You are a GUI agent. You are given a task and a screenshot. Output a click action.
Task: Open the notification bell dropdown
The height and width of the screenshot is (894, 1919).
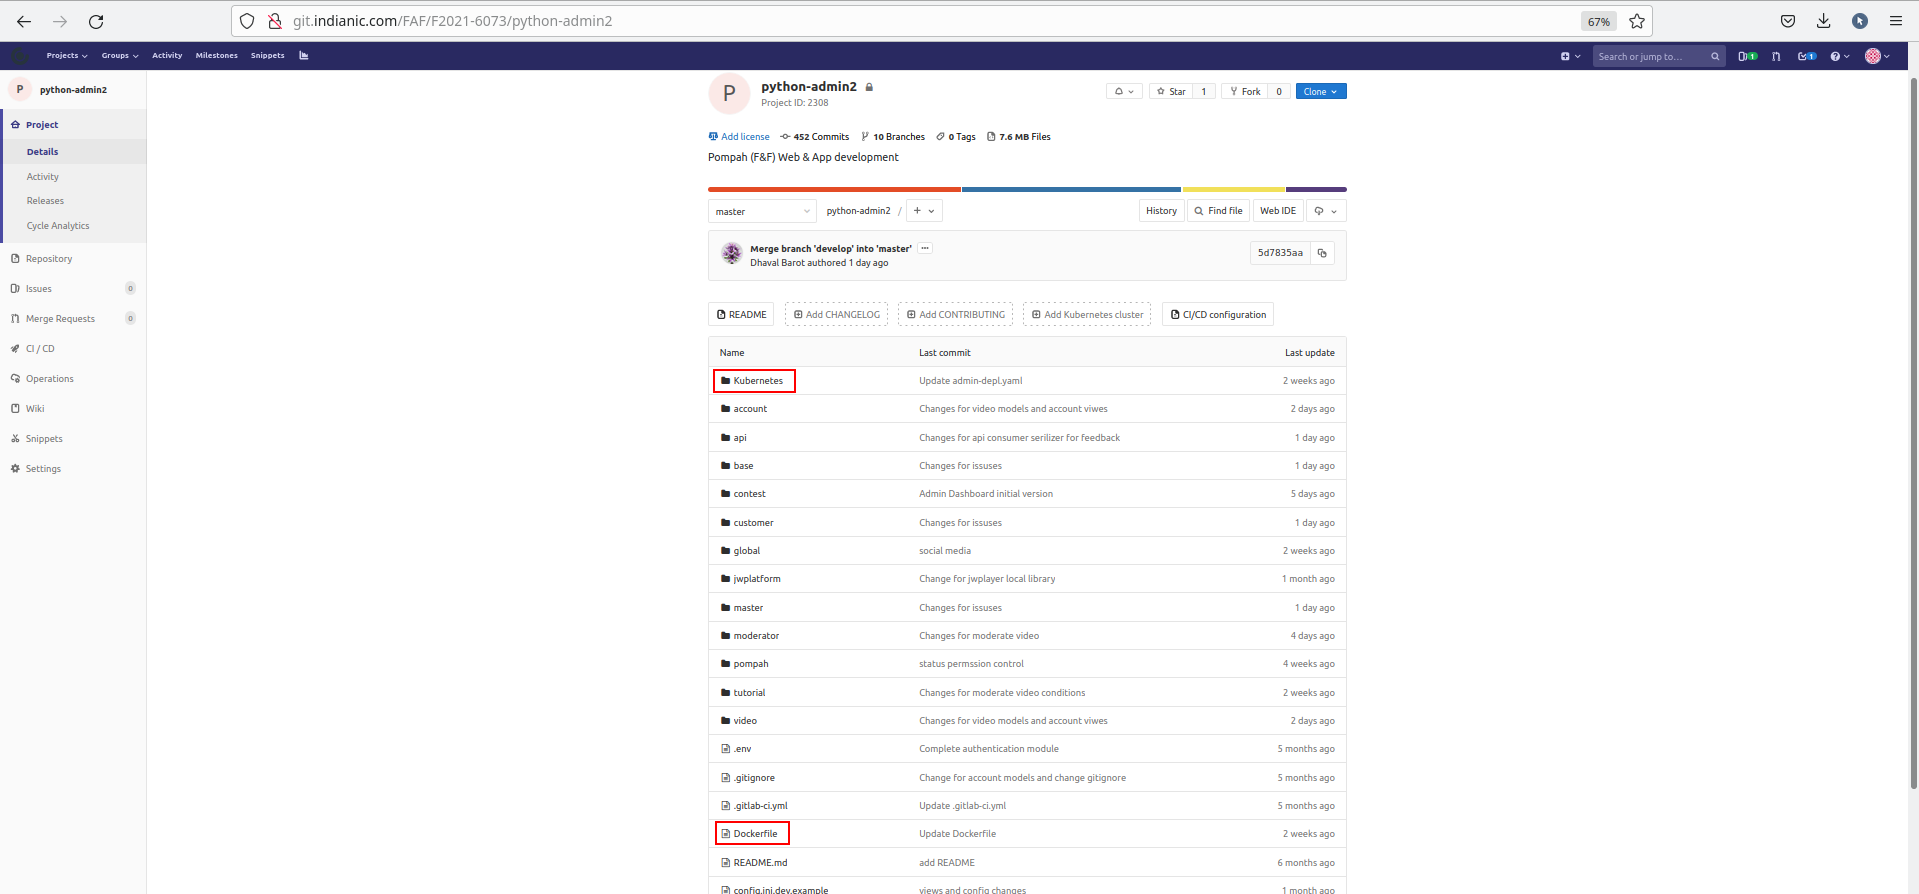(x=1124, y=91)
